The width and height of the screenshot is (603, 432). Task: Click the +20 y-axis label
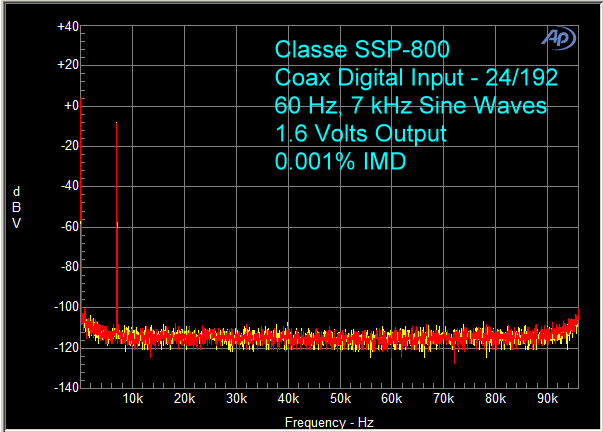tap(68, 66)
